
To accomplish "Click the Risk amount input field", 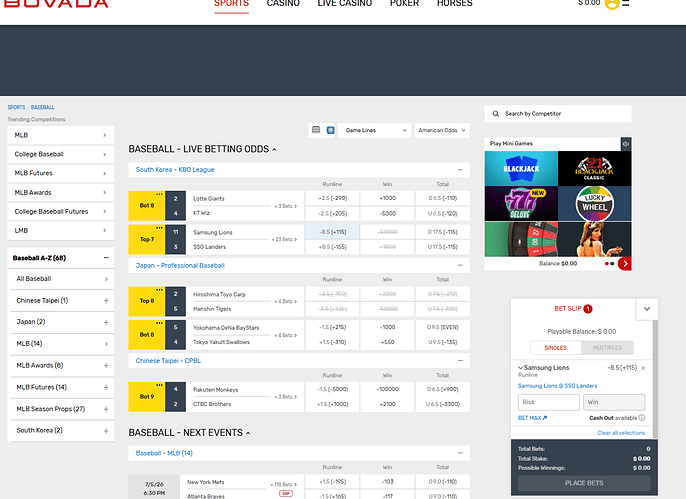I will click(549, 402).
